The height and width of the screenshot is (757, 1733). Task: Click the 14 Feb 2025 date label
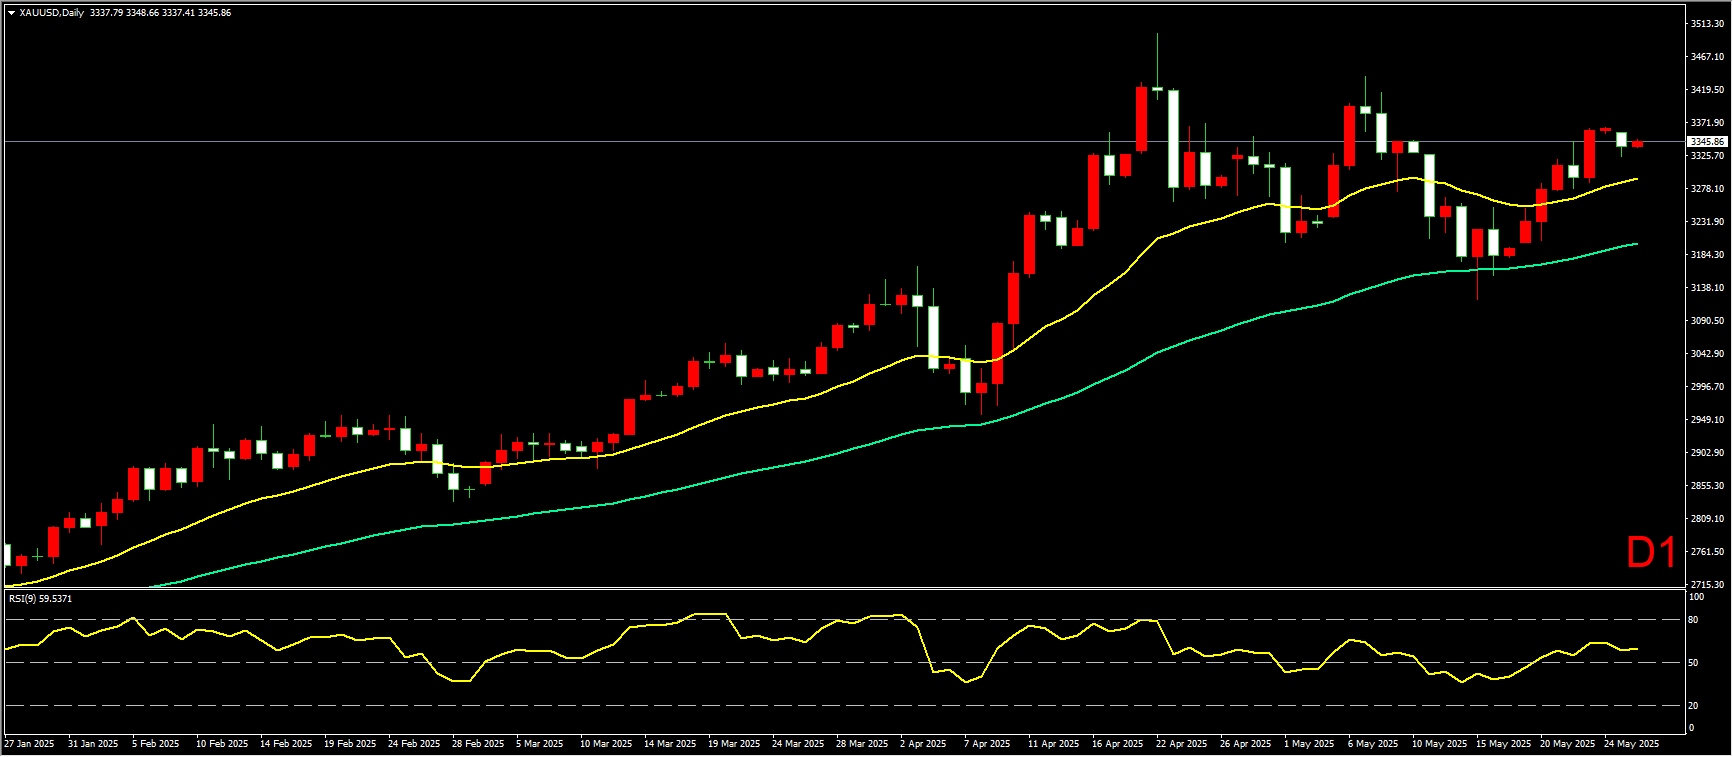[x=286, y=744]
